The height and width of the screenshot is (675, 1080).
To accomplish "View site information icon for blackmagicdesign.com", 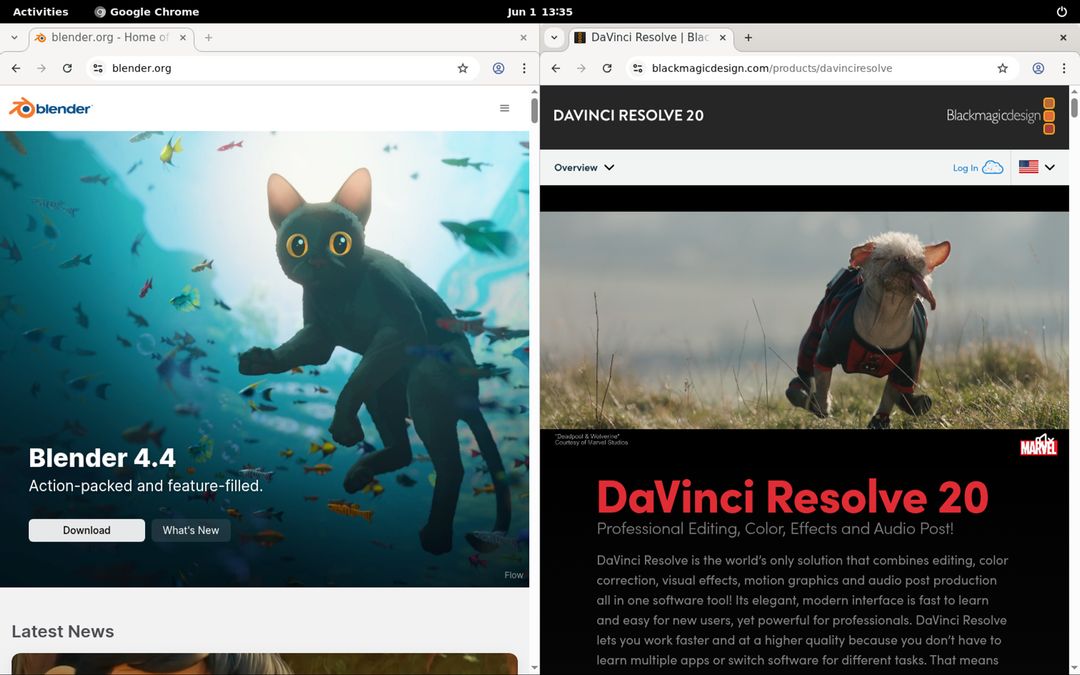I will [x=638, y=68].
